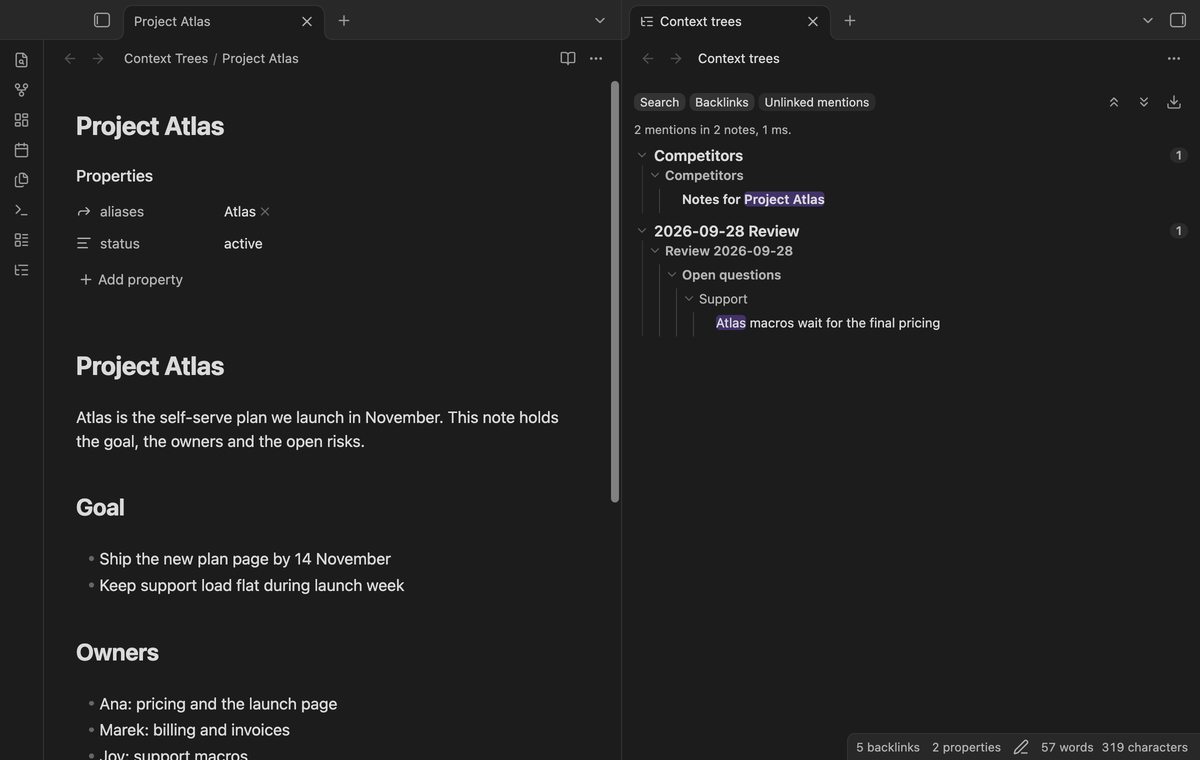Click the status property name
This screenshot has width=1200, height=760.
pos(120,244)
